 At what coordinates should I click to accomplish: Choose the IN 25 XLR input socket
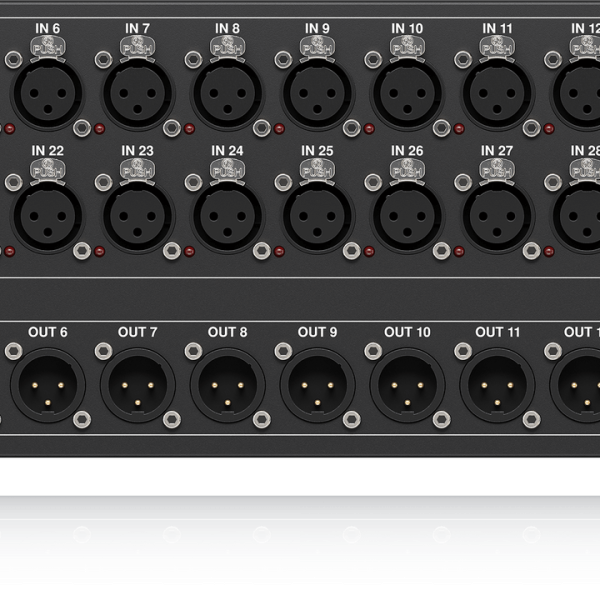[318, 217]
